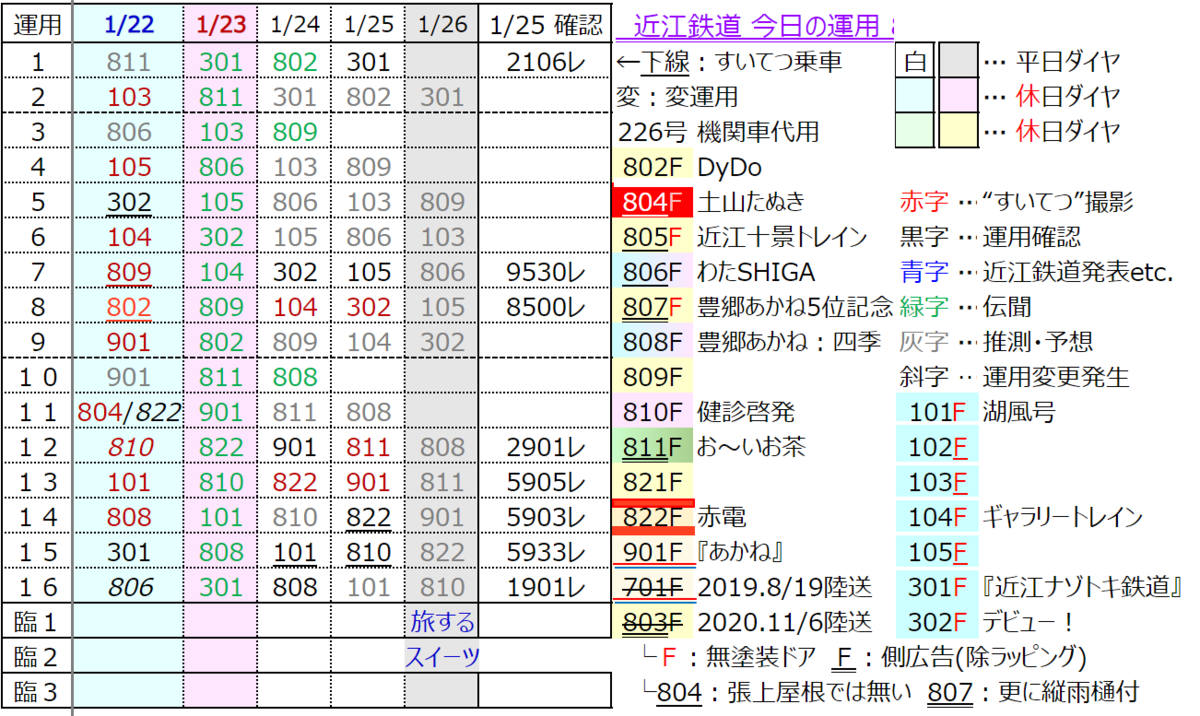Select the 821F legend cell
Viewport: 1200px width, 716px height.
click(x=652, y=482)
